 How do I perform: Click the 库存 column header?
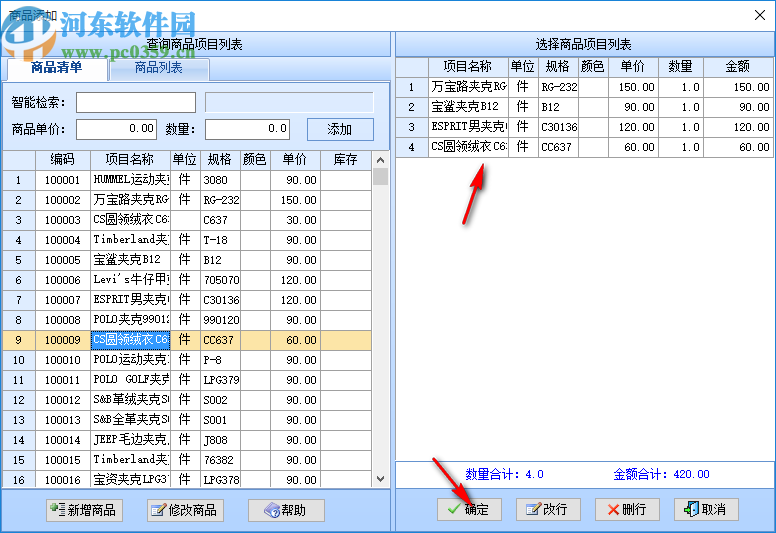point(345,160)
